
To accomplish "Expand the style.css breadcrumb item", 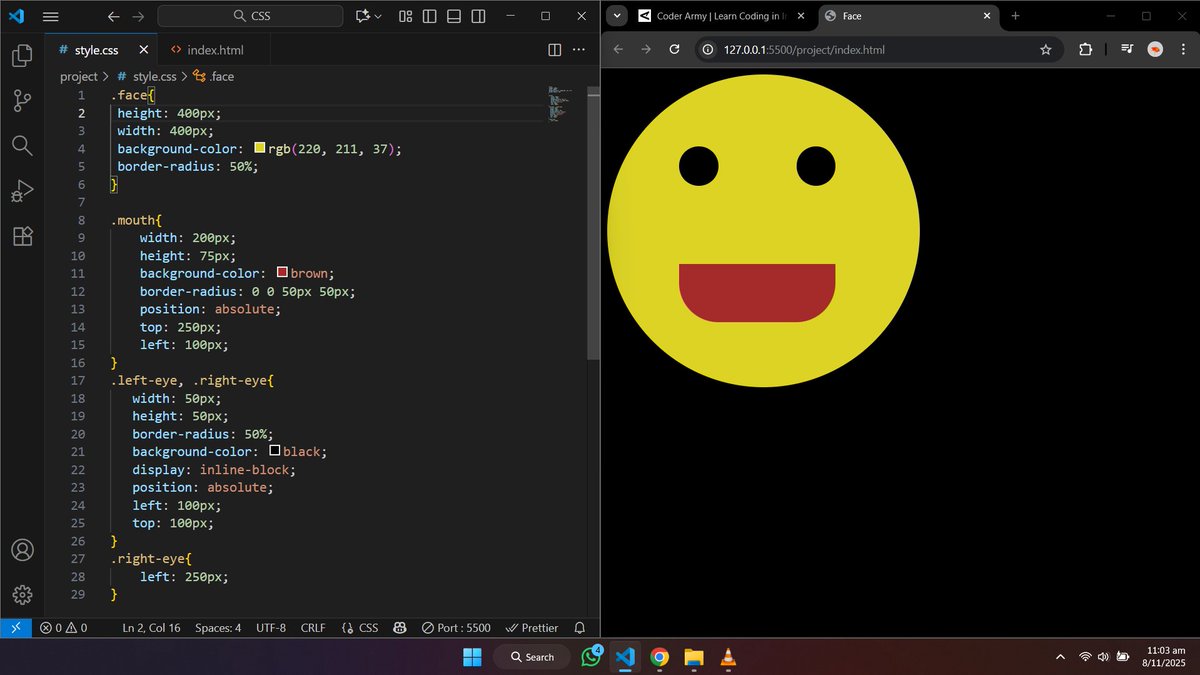I will 155,76.
